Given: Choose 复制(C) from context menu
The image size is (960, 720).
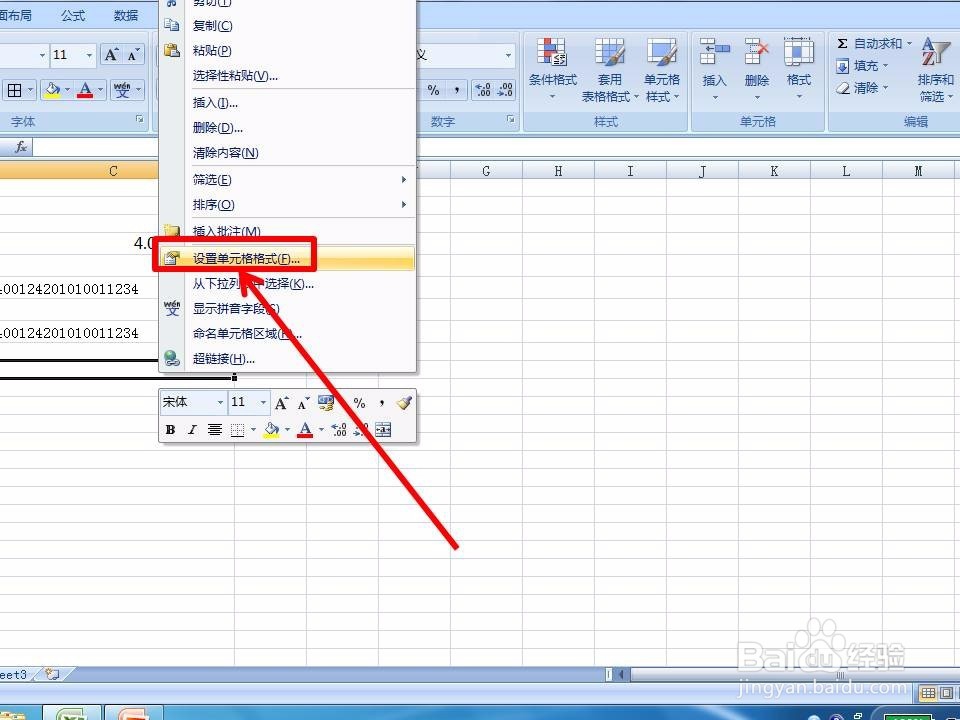Looking at the screenshot, I should tap(288, 26).
